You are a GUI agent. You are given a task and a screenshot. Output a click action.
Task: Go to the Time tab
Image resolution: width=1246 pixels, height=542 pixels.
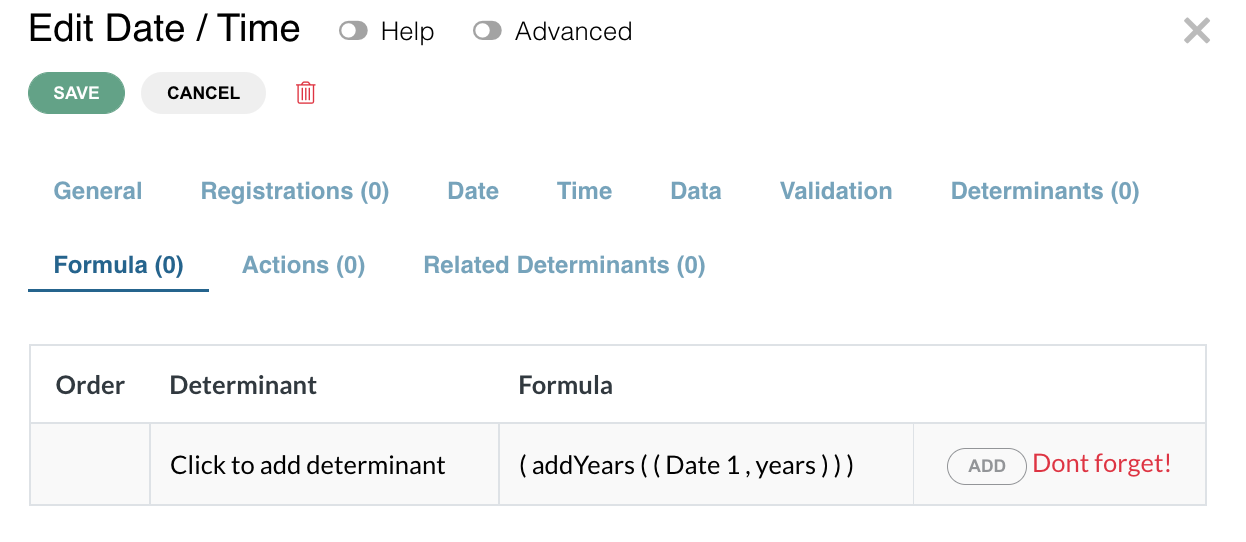[585, 191]
